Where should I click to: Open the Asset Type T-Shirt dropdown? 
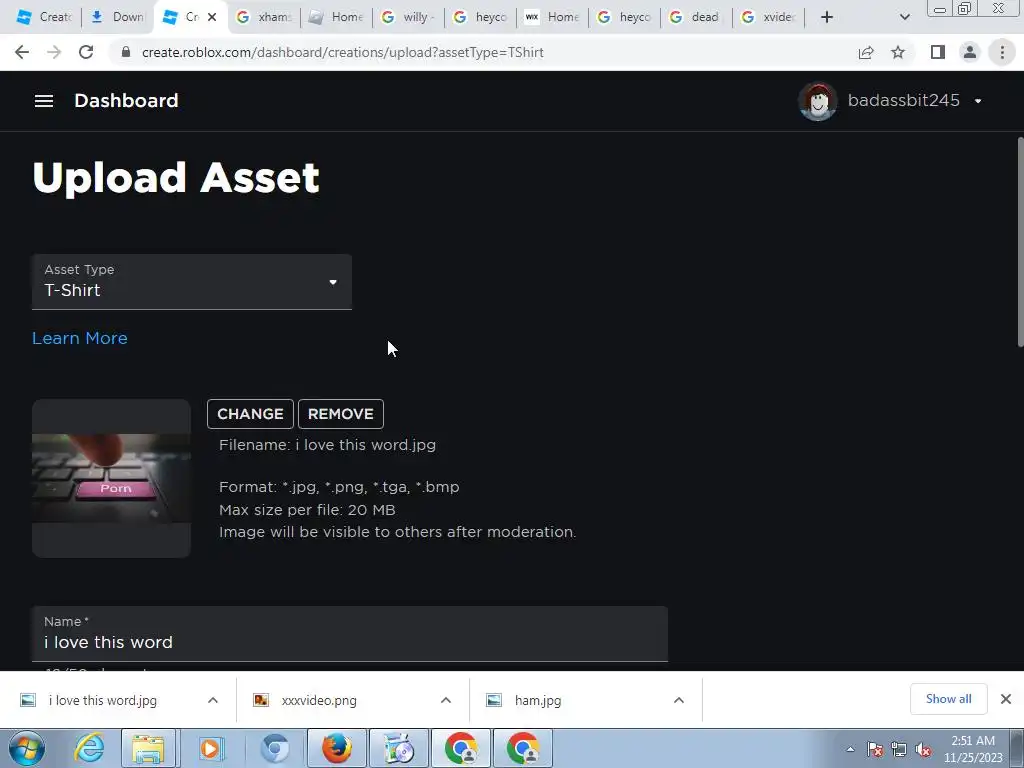pos(192,281)
